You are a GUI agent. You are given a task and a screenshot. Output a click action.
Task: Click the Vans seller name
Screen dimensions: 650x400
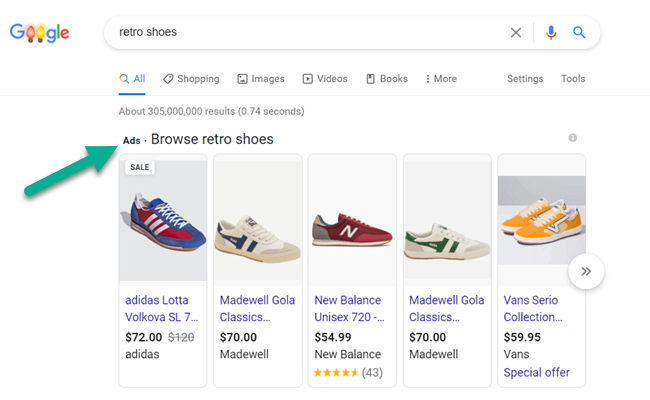[x=516, y=354]
